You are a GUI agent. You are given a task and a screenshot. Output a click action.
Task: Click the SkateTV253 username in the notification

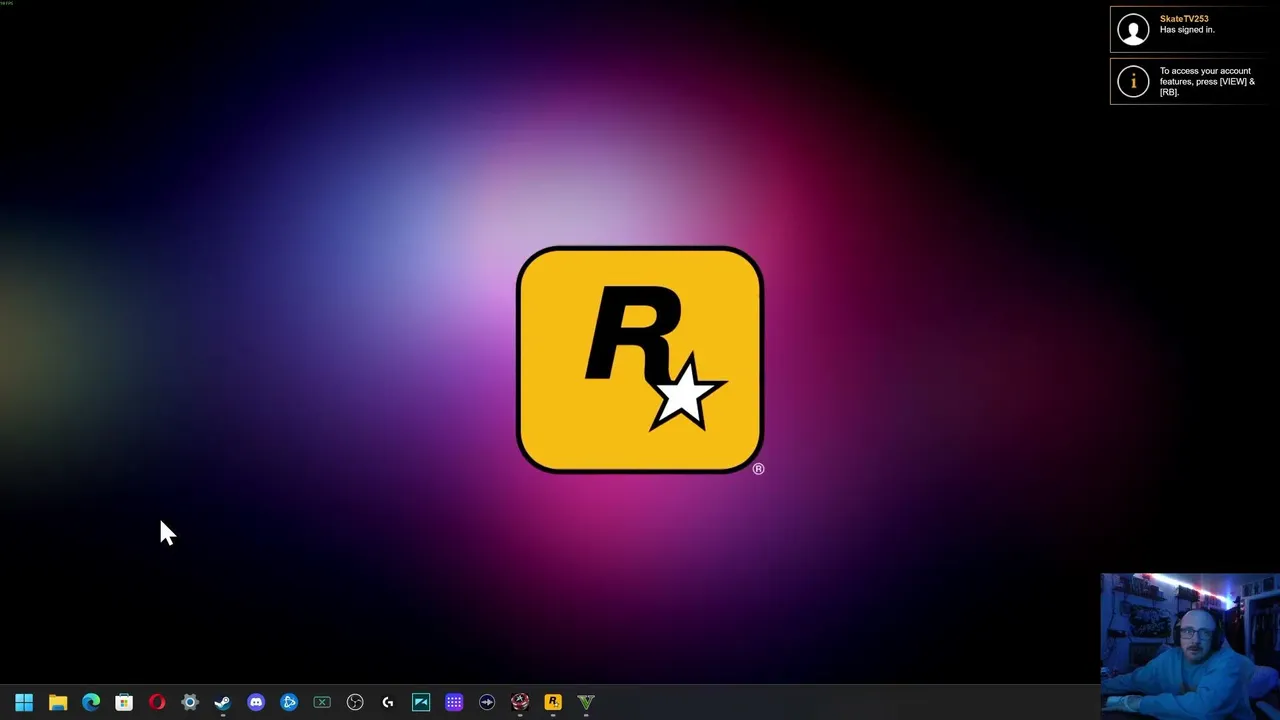tap(1184, 19)
